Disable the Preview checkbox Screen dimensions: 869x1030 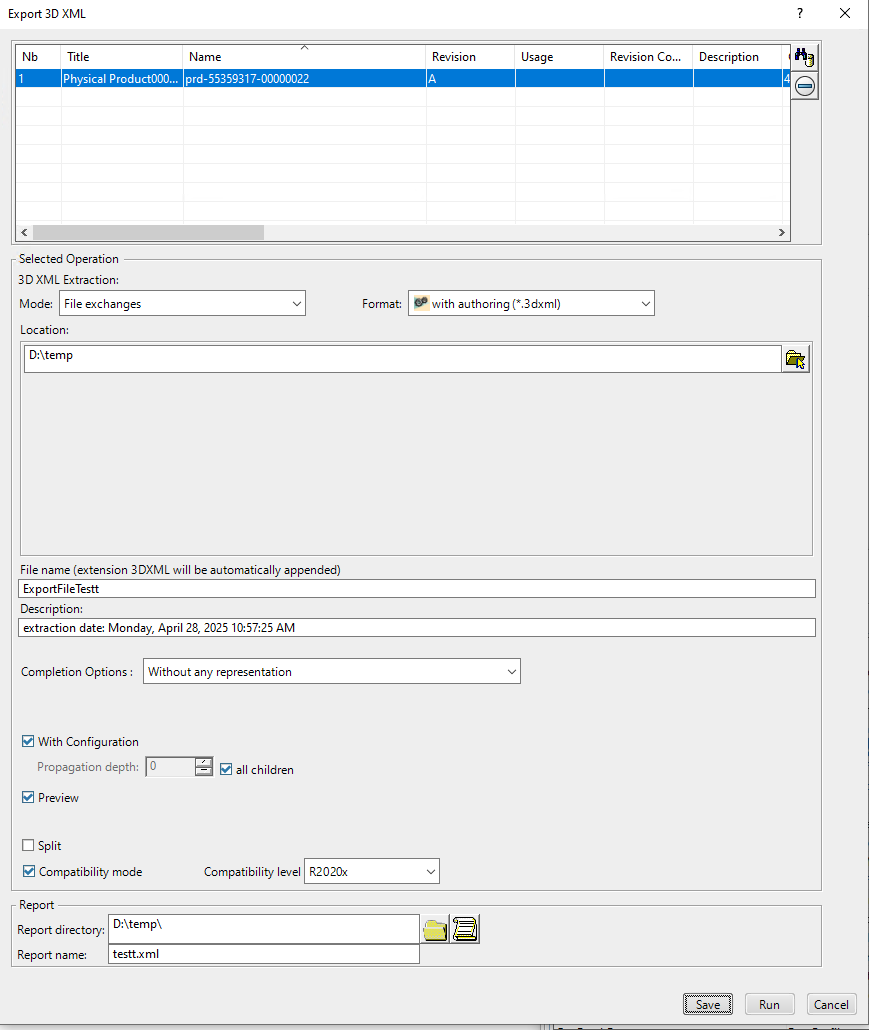pos(28,797)
